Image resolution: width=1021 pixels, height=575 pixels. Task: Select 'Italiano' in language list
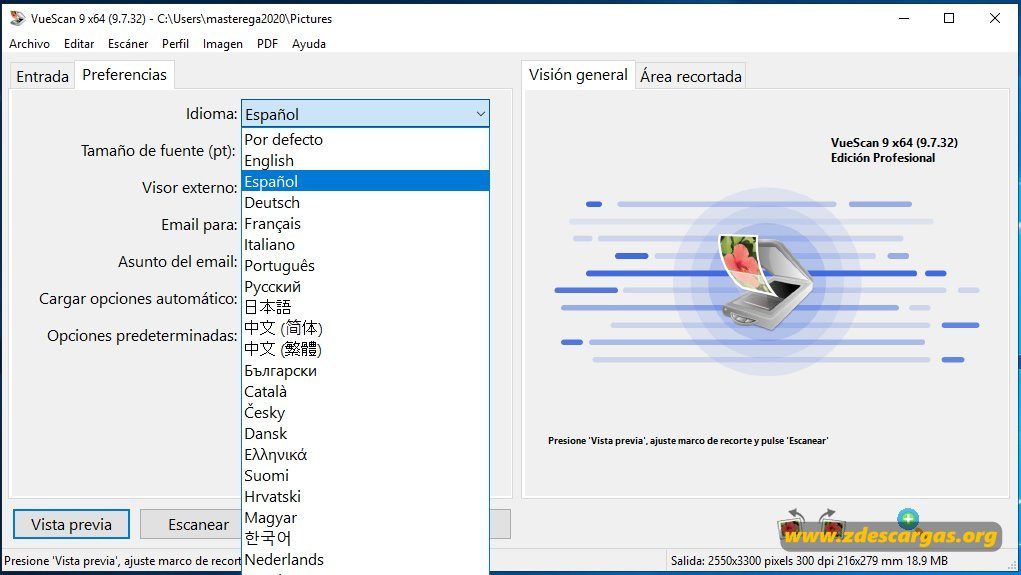[365, 244]
